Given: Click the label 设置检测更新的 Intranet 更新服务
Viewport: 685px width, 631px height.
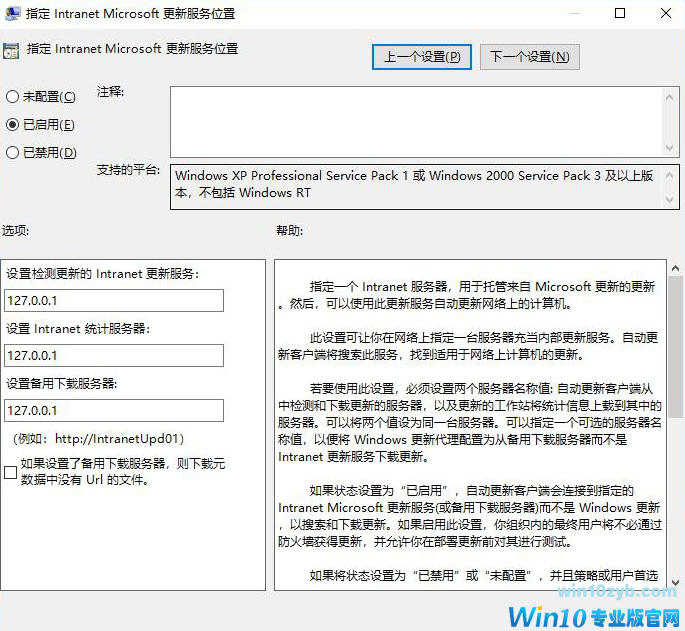Looking at the screenshot, I should click(x=102, y=274).
